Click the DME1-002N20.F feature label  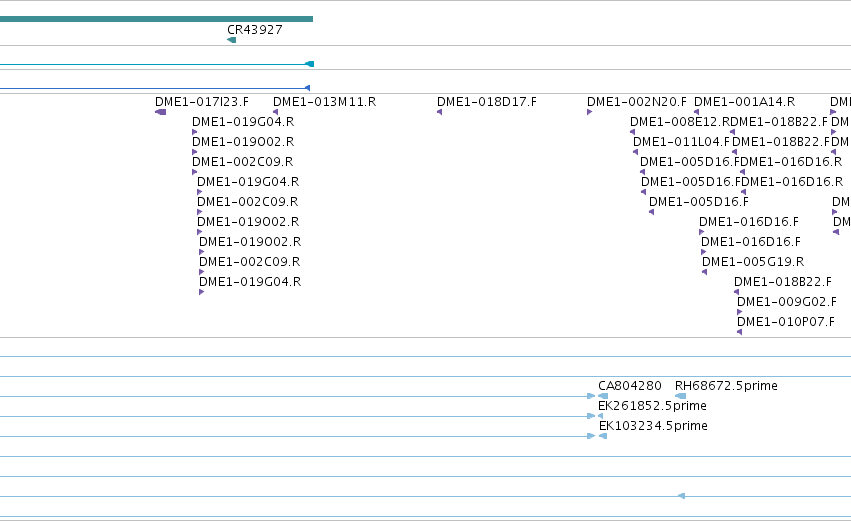coord(637,102)
